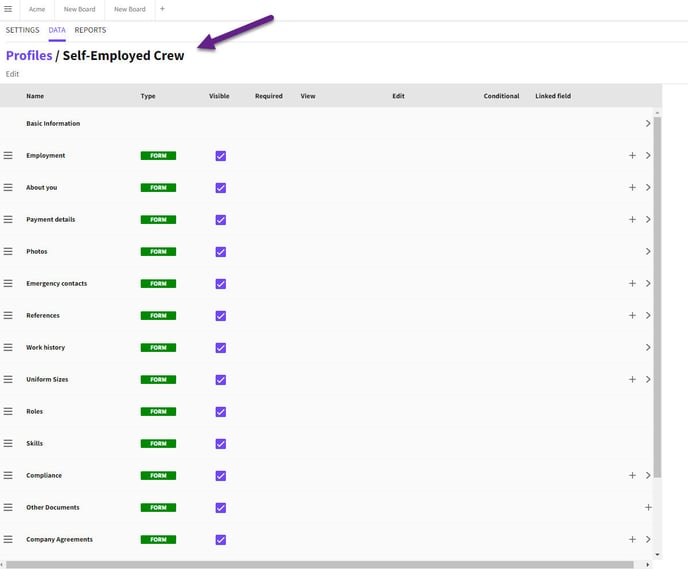Add a field to References form

(632, 315)
